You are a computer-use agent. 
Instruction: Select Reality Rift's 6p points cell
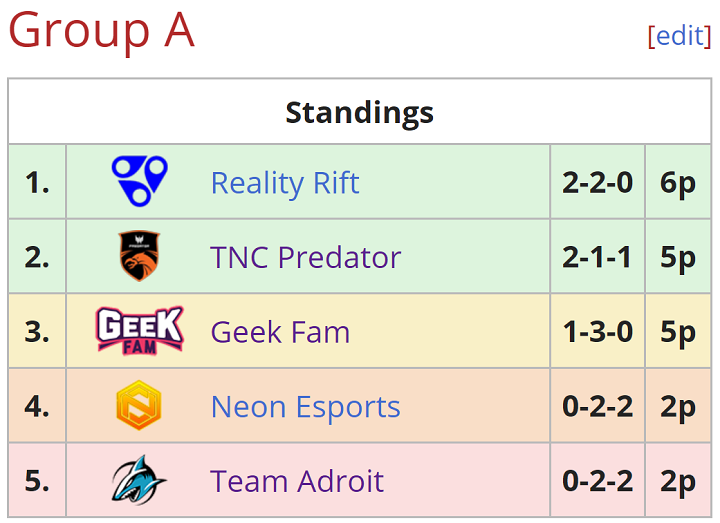[678, 182]
